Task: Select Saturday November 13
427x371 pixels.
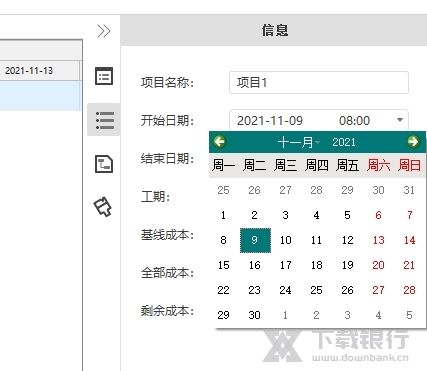Action: [x=379, y=240]
